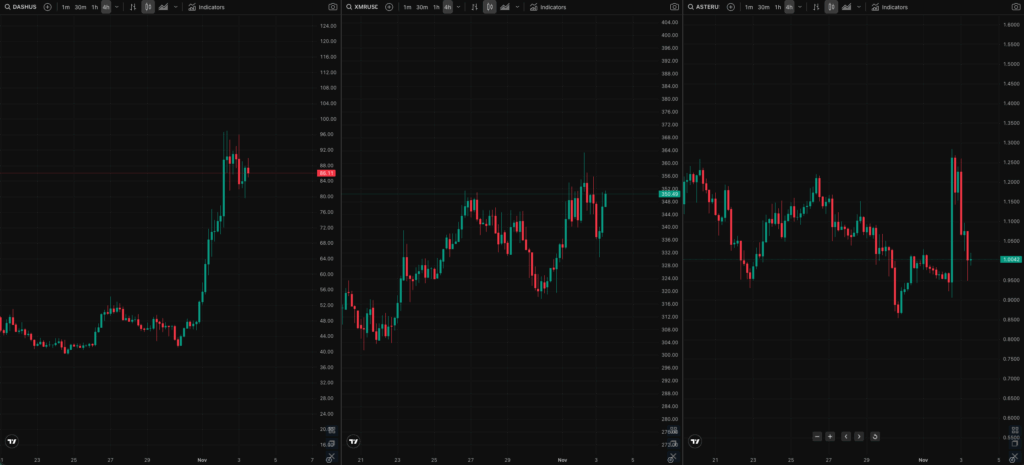Zoom in the ASTER chart with plus button

[x=830, y=436]
